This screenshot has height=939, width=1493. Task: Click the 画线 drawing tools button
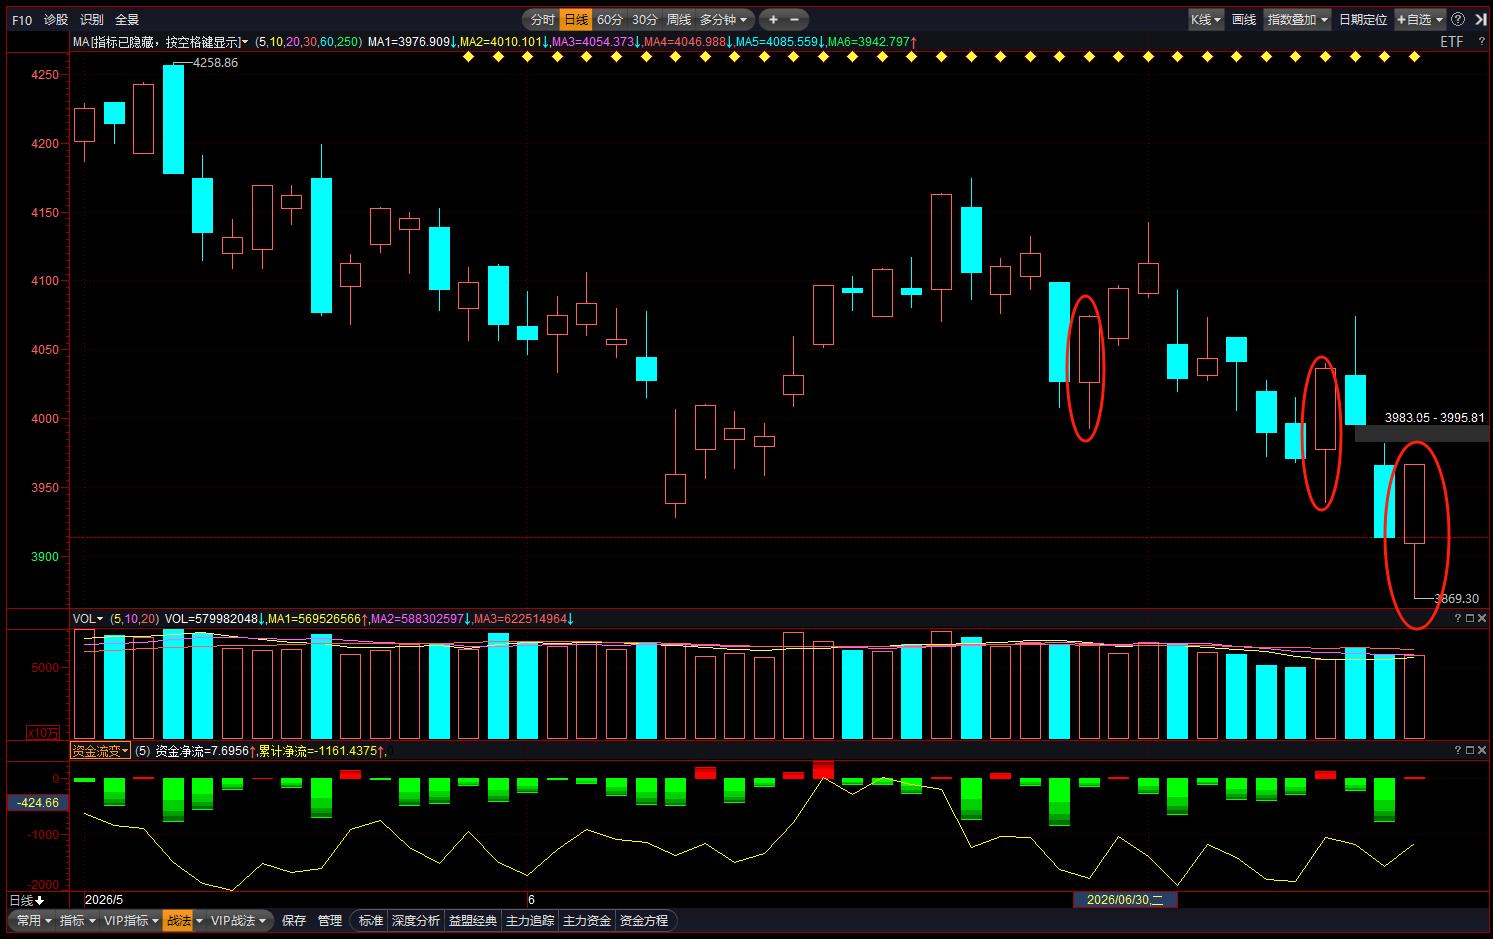[x=1244, y=19]
